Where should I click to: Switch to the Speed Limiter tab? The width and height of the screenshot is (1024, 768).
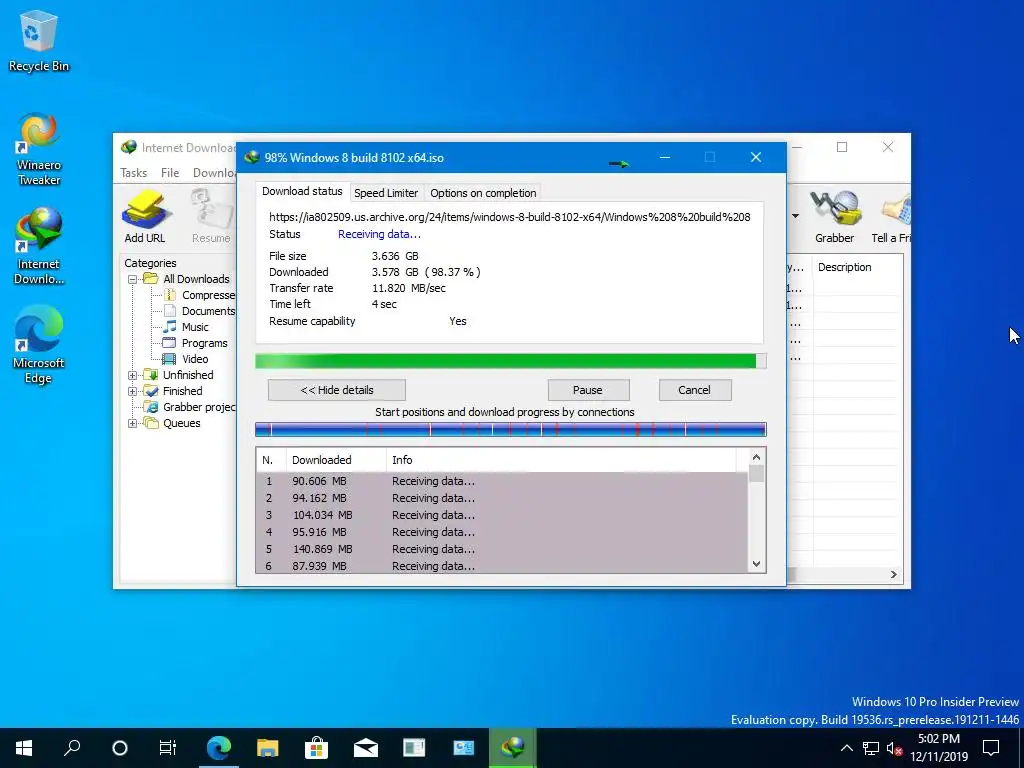385,193
